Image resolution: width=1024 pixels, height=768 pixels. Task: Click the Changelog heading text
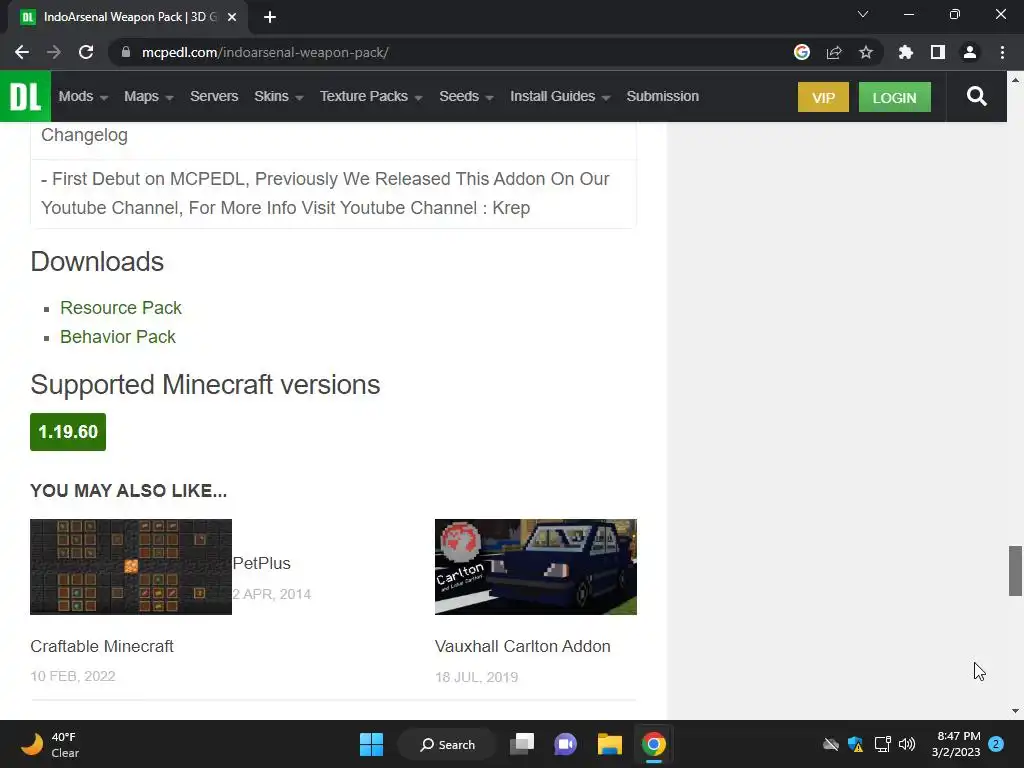tap(84, 135)
